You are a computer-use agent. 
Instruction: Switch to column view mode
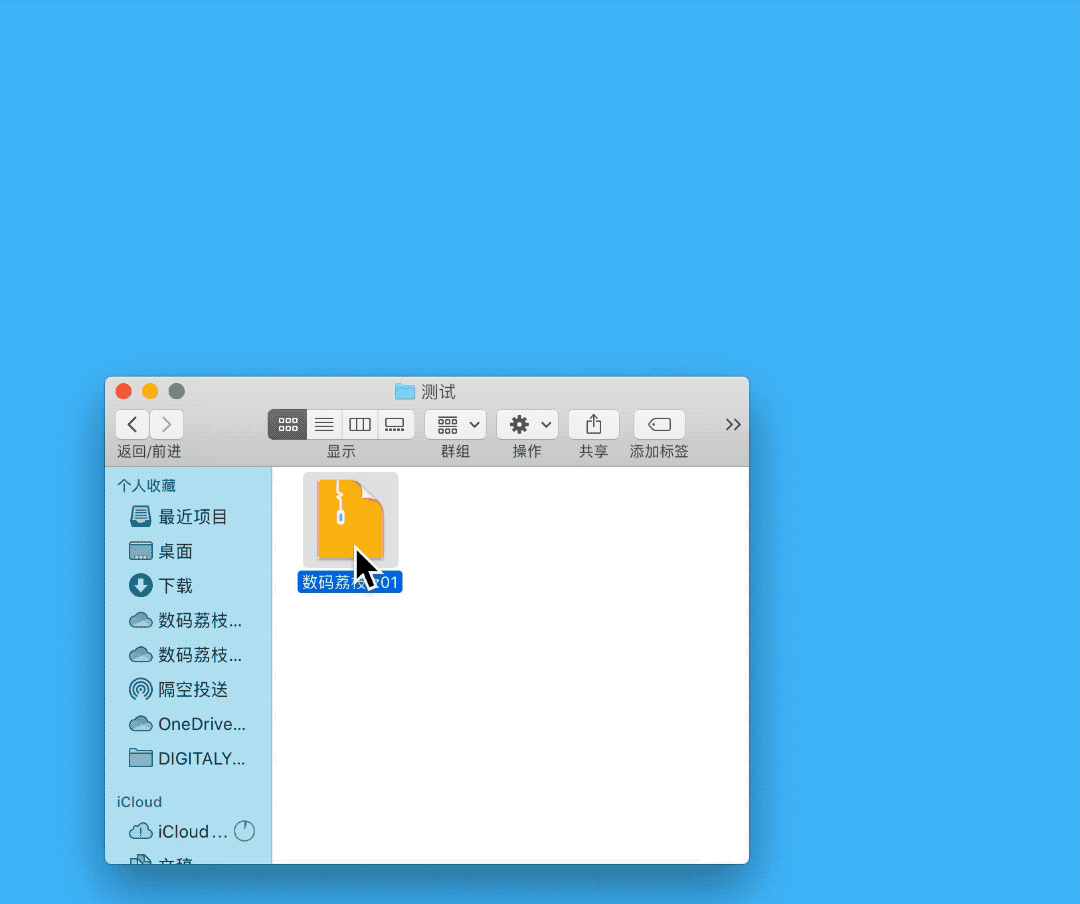coord(360,424)
